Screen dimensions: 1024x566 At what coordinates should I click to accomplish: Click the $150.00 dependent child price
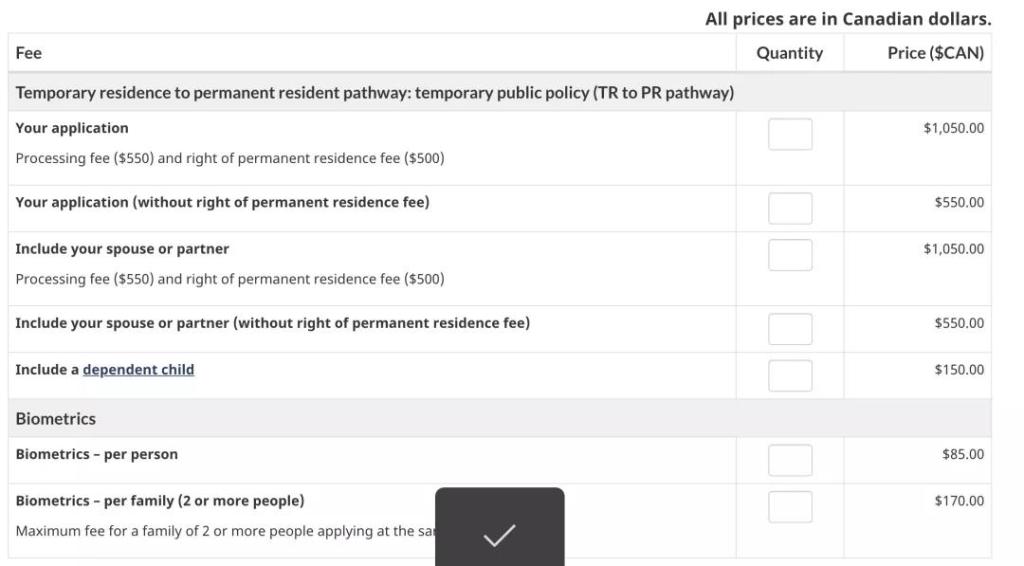click(x=959, y=370)
